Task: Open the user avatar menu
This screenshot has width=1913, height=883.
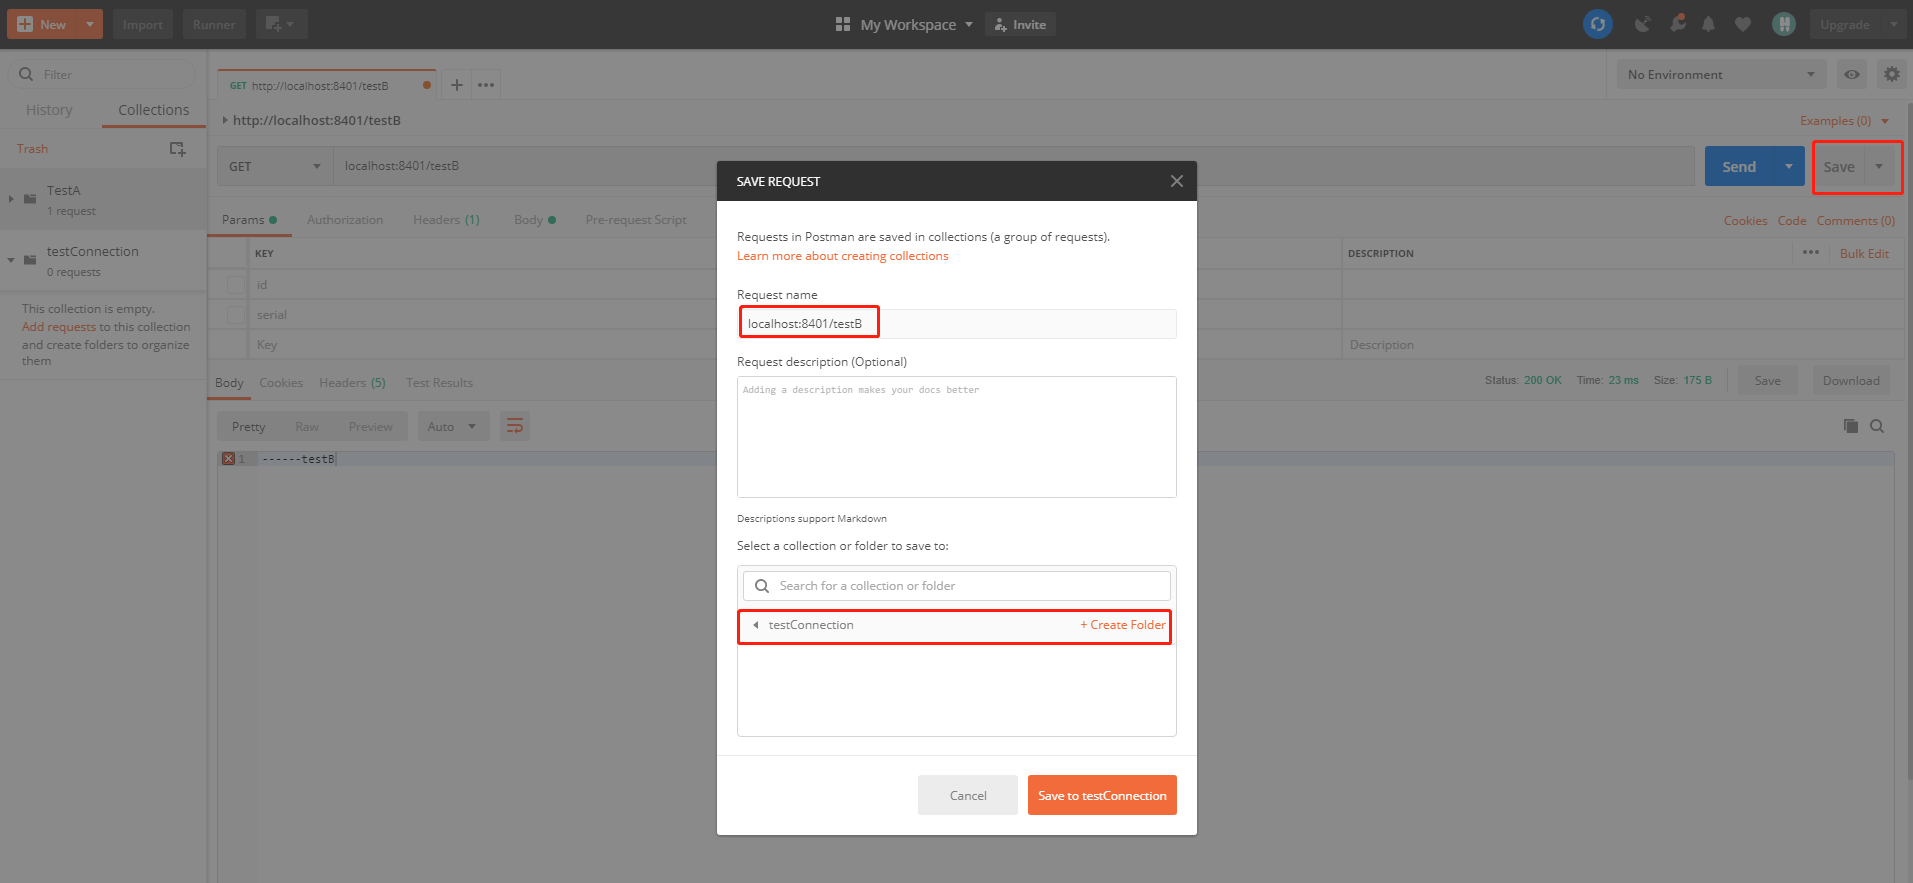Action: 1783,24
